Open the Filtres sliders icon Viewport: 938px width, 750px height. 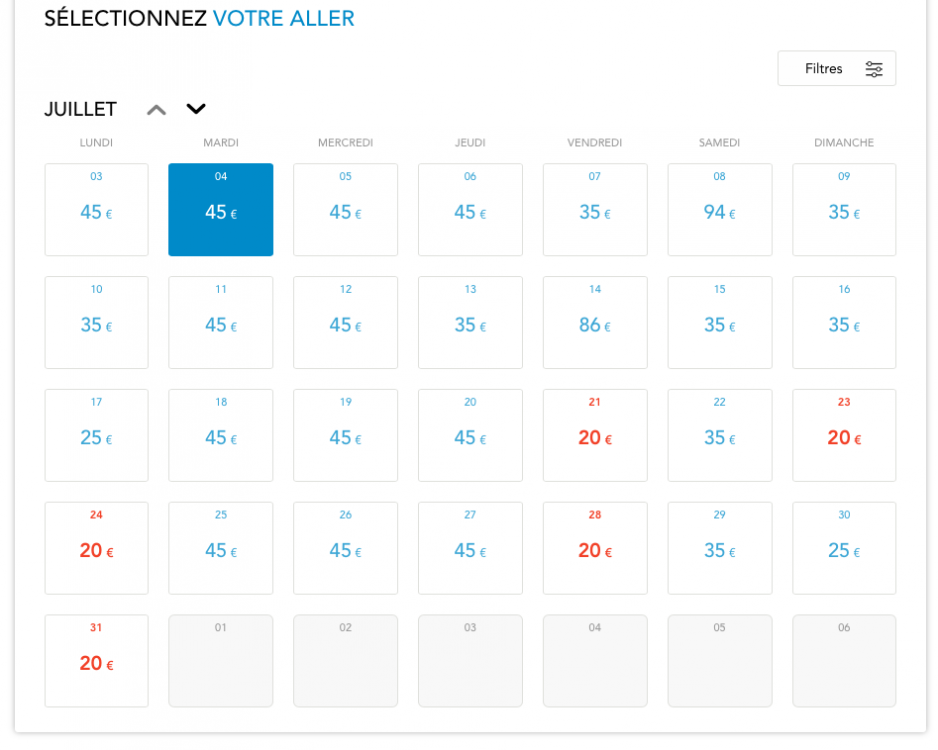coord(874,69)
